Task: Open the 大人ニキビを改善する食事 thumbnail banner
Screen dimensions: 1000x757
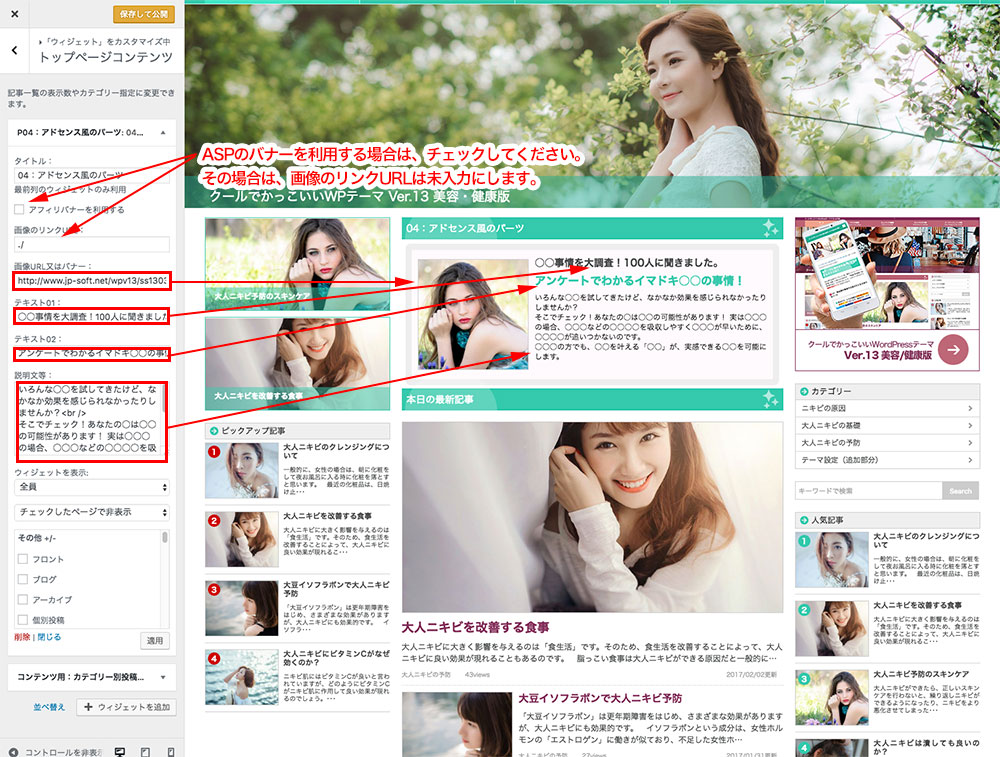Action: click(x=297, y=364)
